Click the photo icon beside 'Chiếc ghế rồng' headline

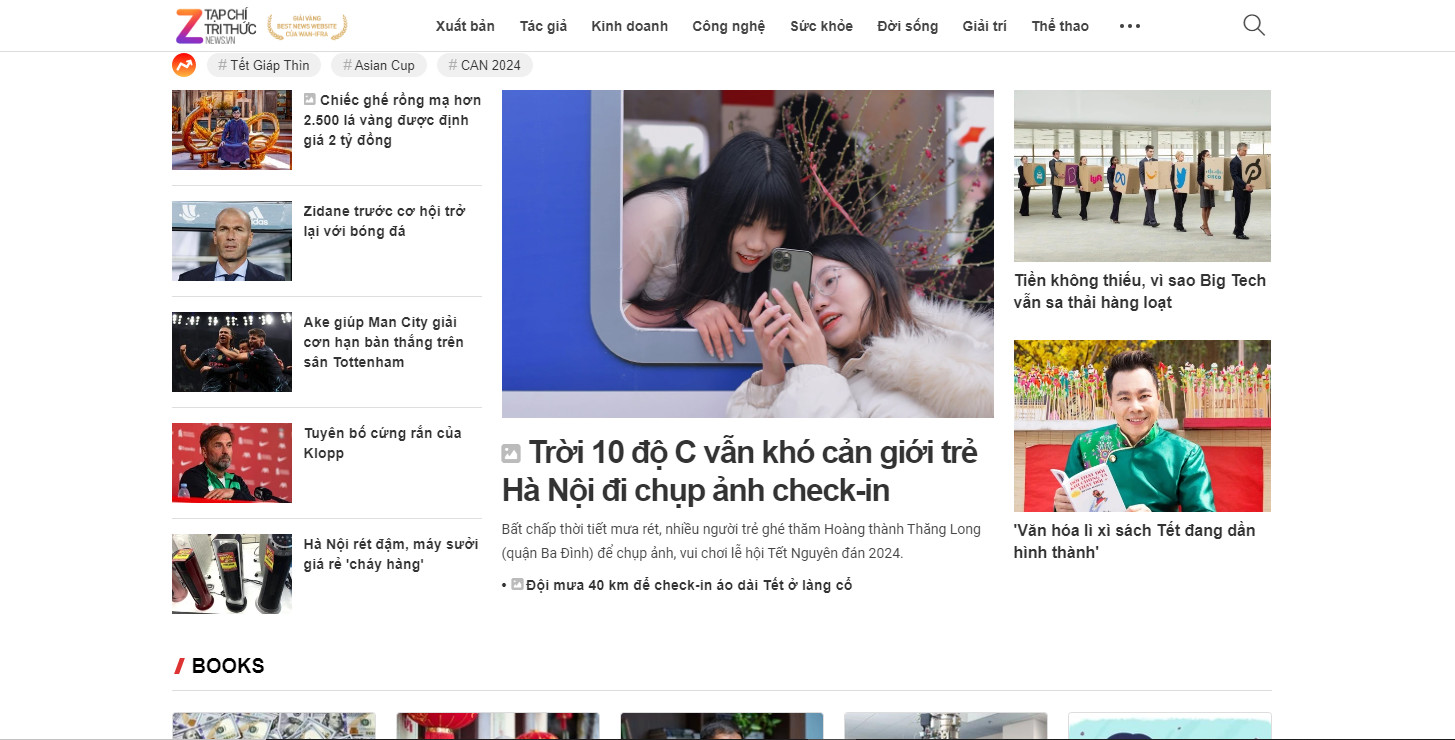(x=309, y=98)
